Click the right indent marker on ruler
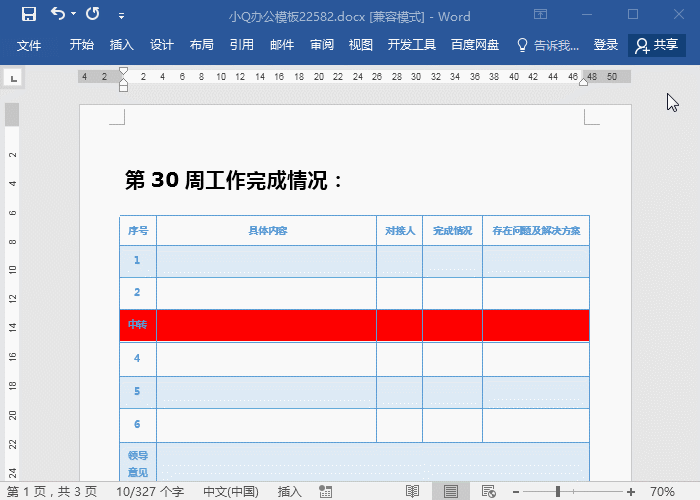The width and height of the screenshot is (700, 500). click(583, 82)
